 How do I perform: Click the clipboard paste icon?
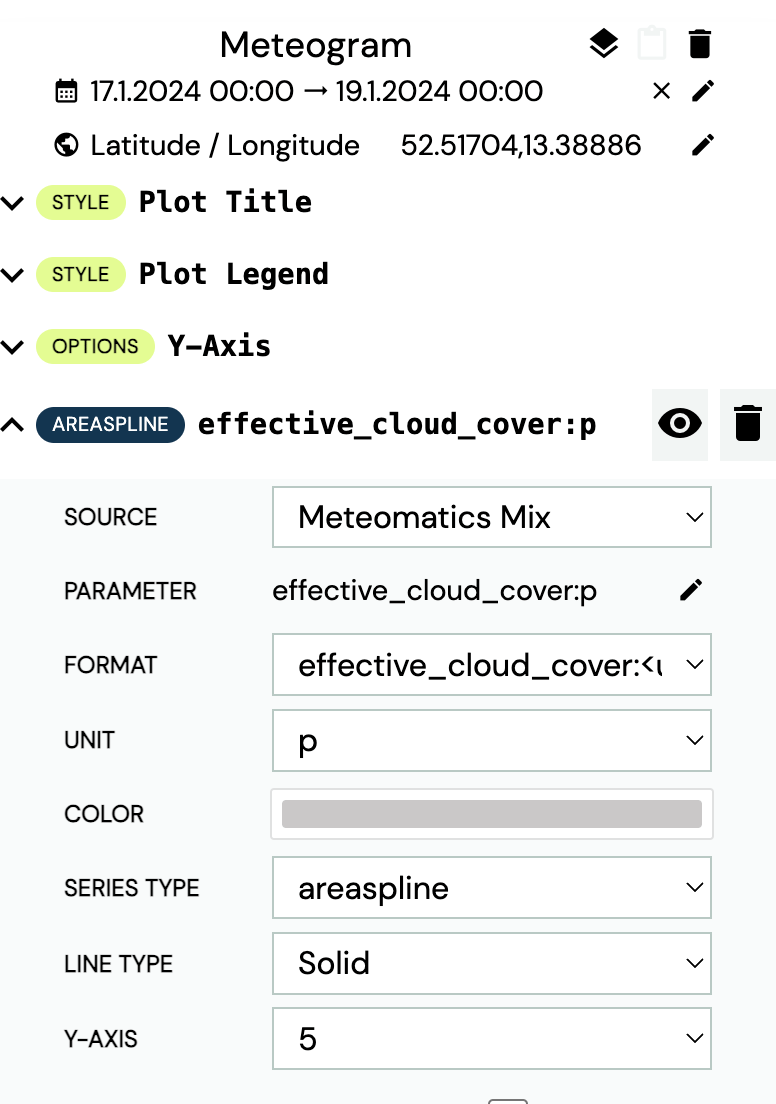(652, 44)
